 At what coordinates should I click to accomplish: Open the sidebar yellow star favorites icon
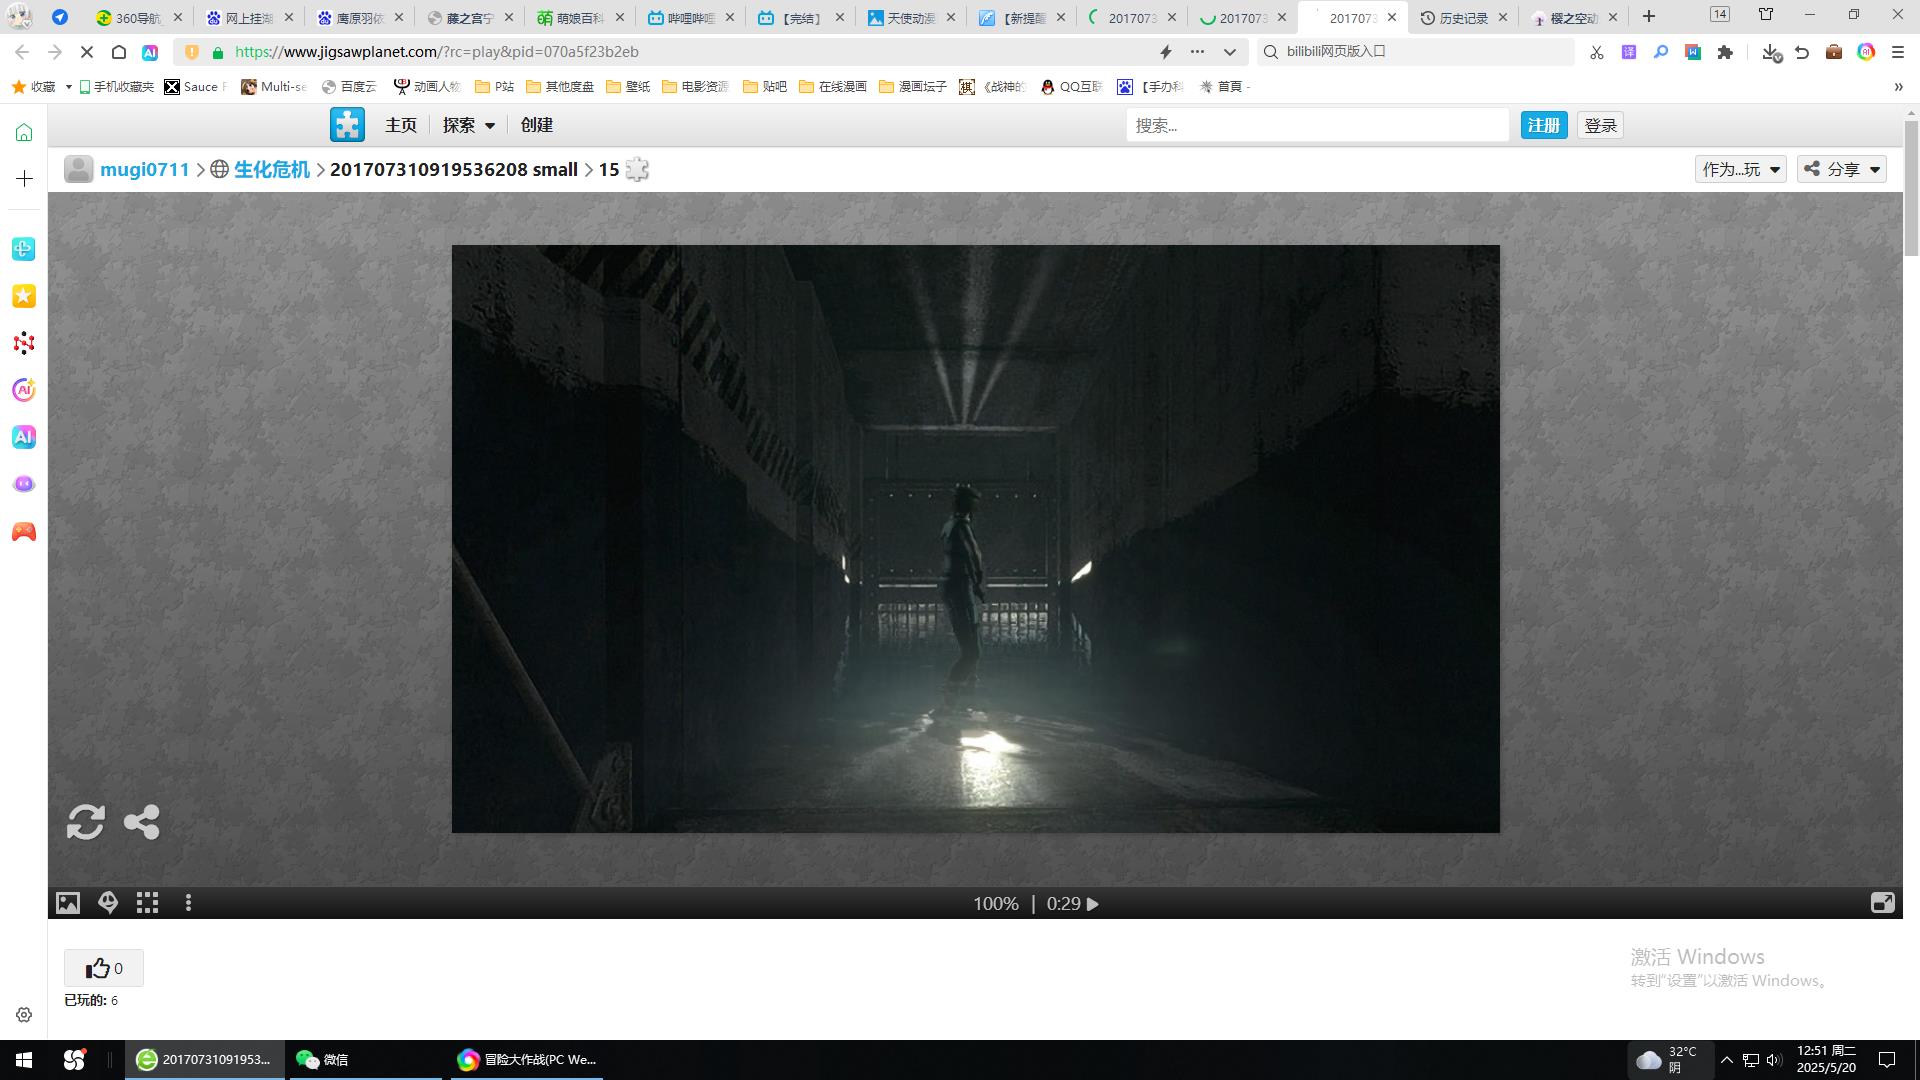coord(24,296)
